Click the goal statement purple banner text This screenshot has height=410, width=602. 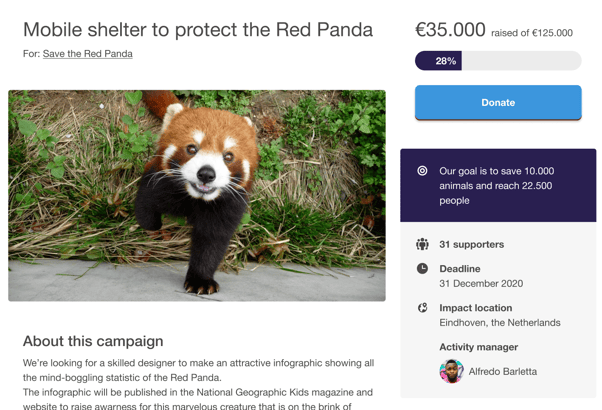click(x=496, y=186)
